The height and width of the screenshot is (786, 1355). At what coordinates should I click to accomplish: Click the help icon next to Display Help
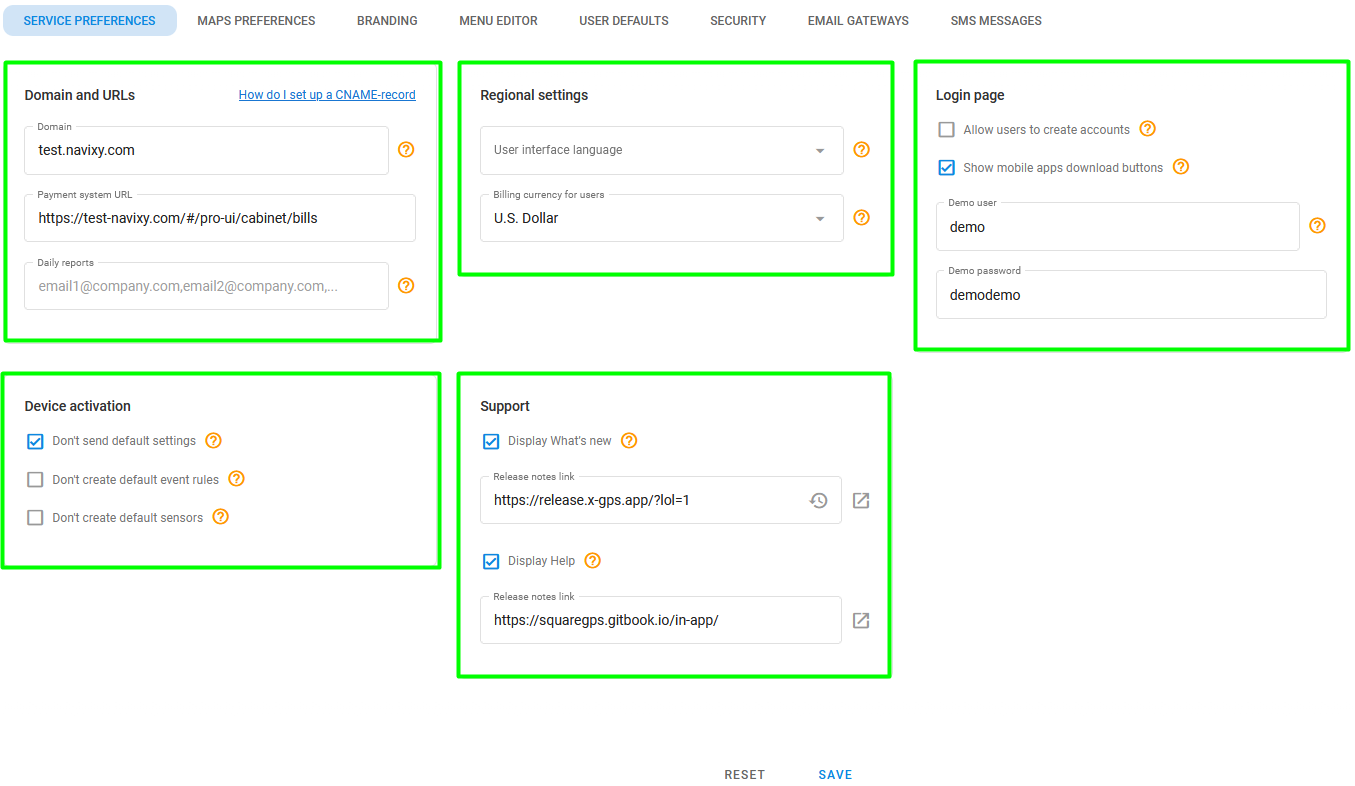pos(593,561)
